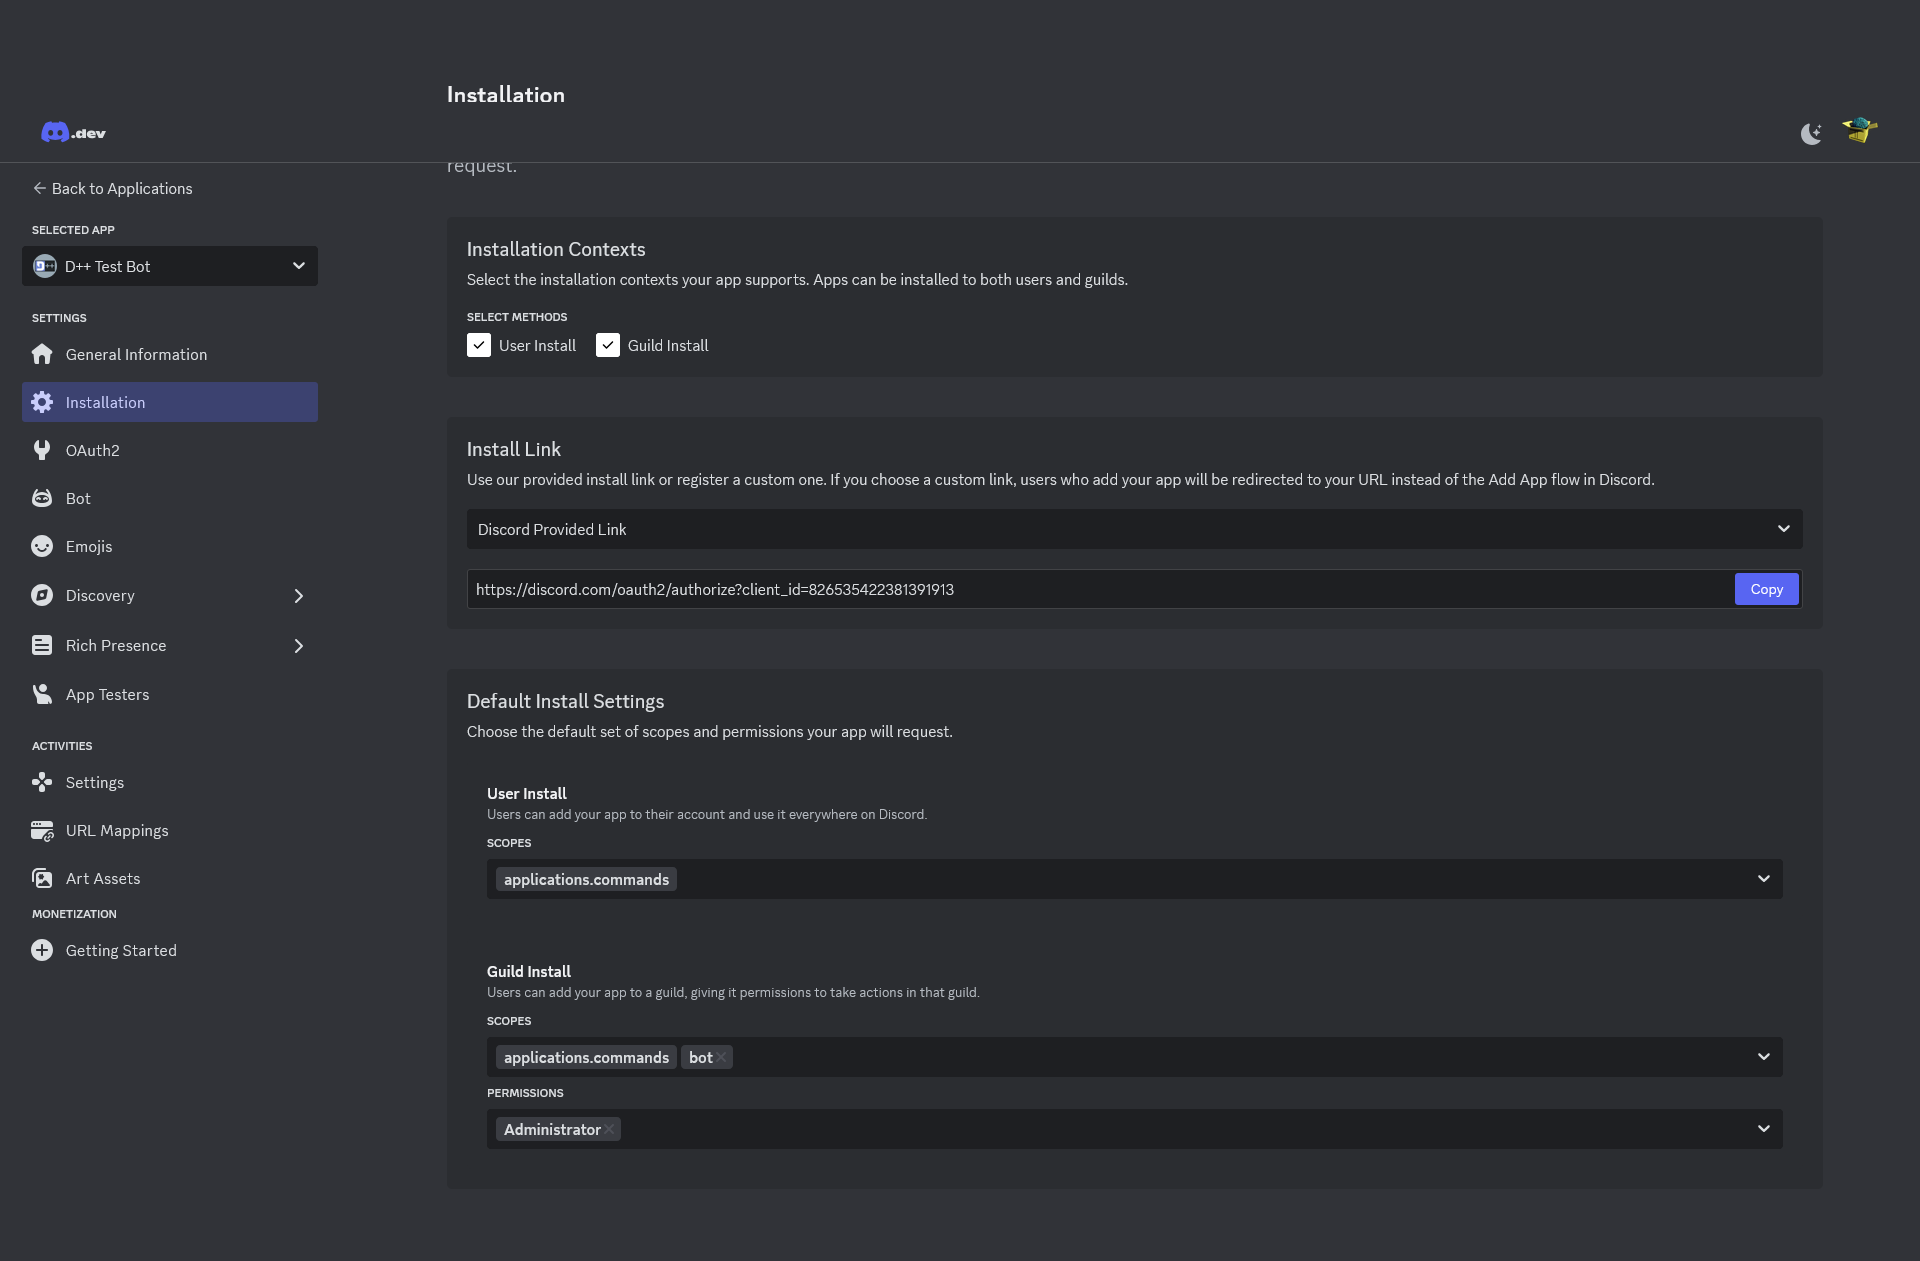This screenshot has height=1261, width=1920.
Task: Toggle dark mode moon icon
Action: click(1811, 134)
